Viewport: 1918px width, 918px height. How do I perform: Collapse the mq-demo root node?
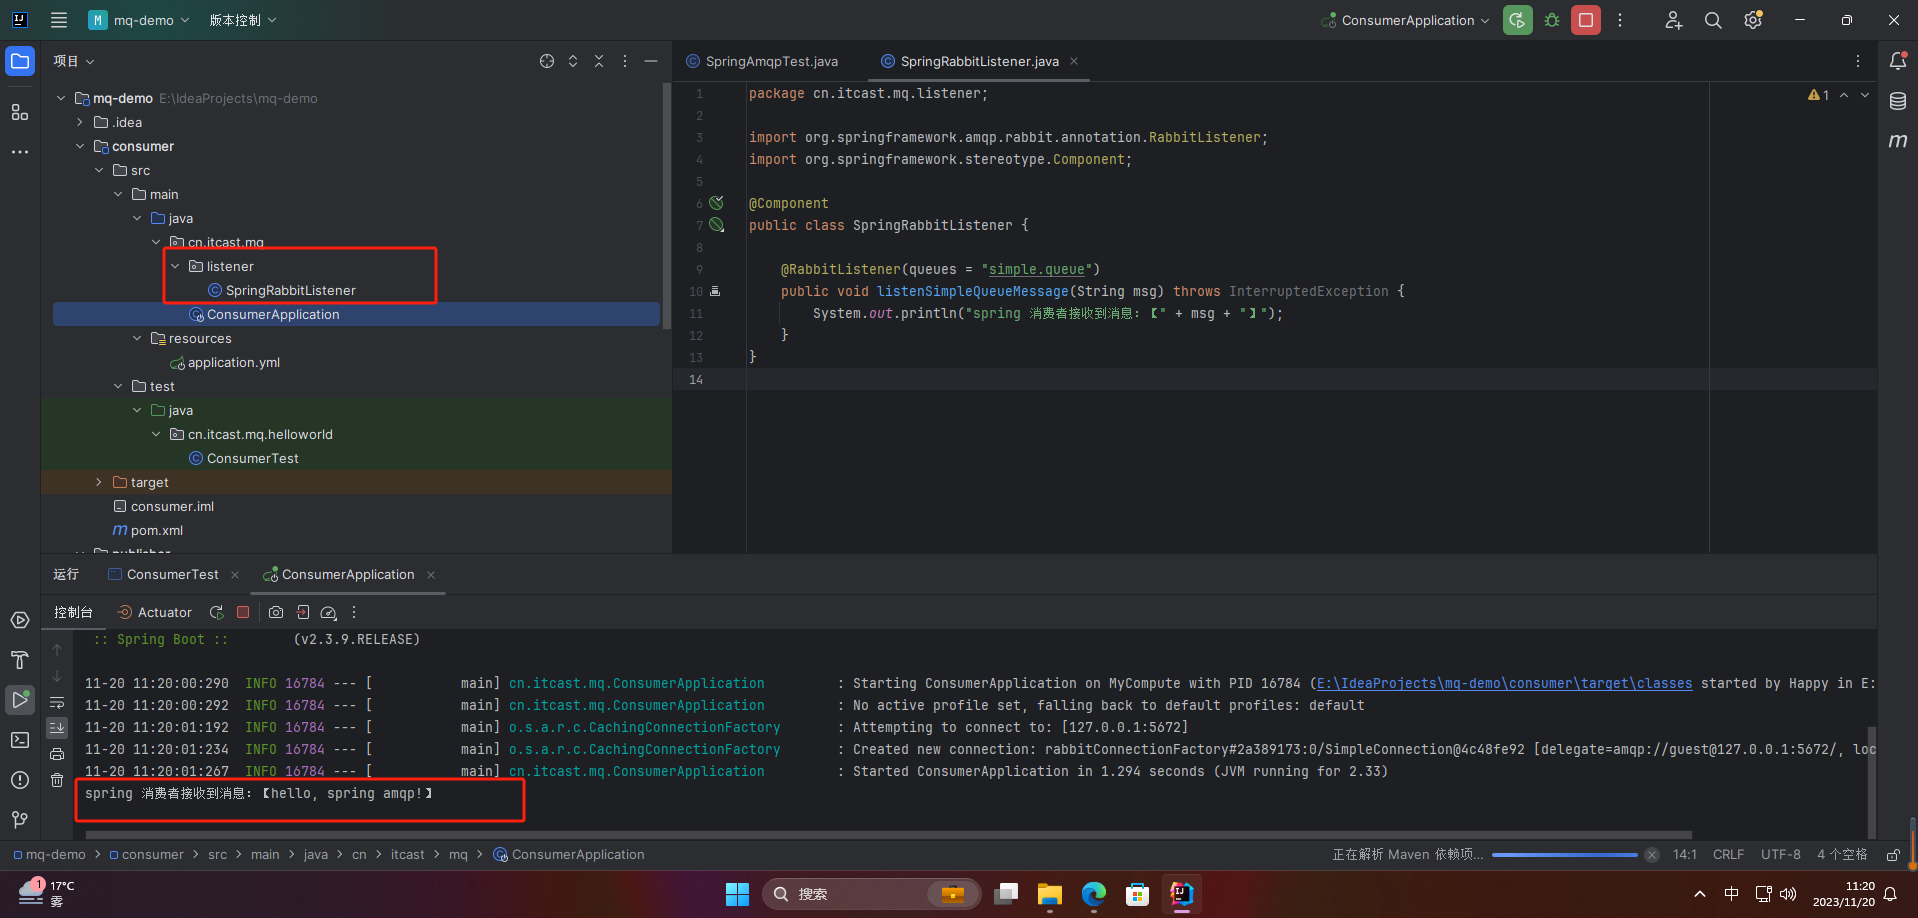pos(61,98)
